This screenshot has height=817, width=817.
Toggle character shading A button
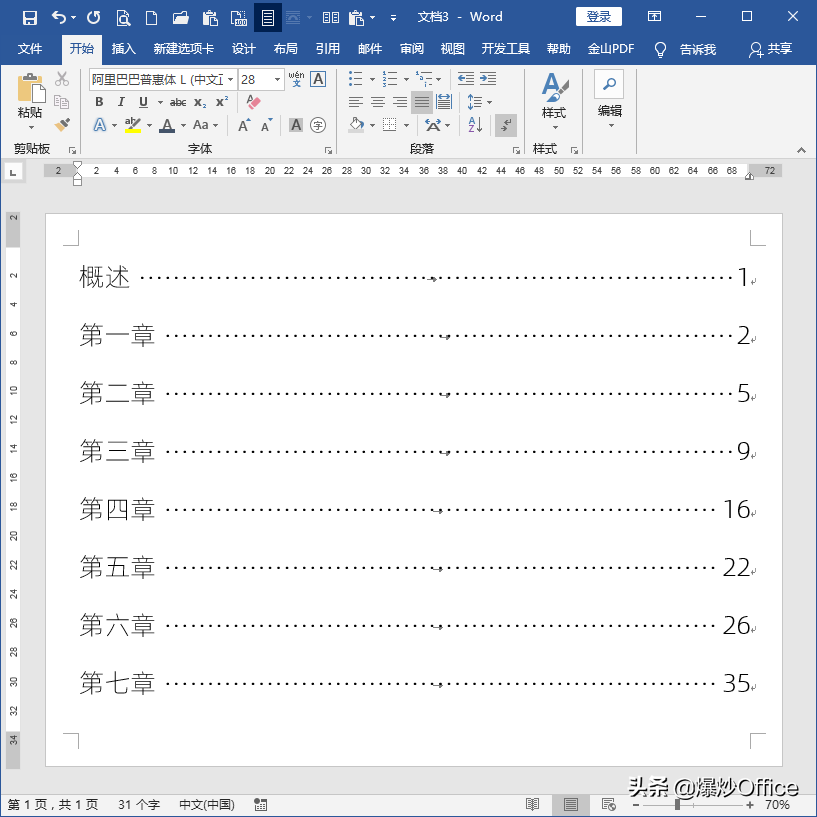coord(296,125)
